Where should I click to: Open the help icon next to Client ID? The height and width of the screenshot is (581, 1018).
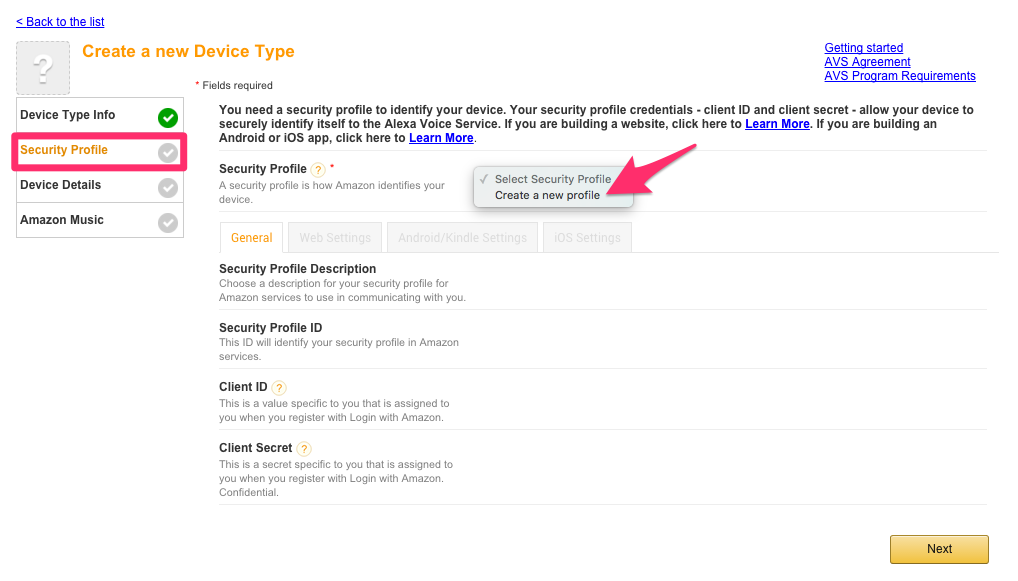279,388
